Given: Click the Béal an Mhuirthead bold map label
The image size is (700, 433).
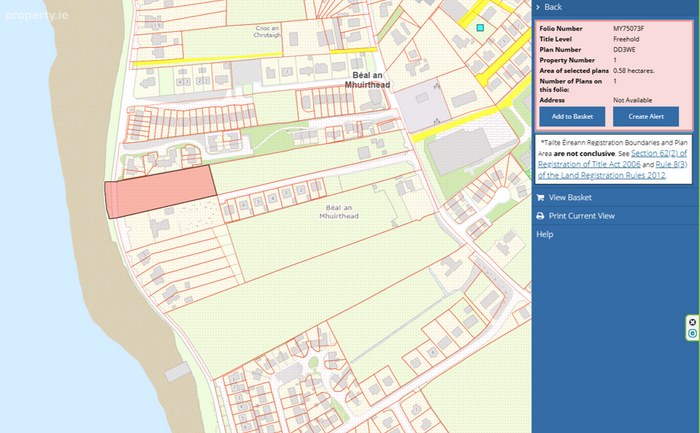Looking at the screenshot, I should coord(367,80).
